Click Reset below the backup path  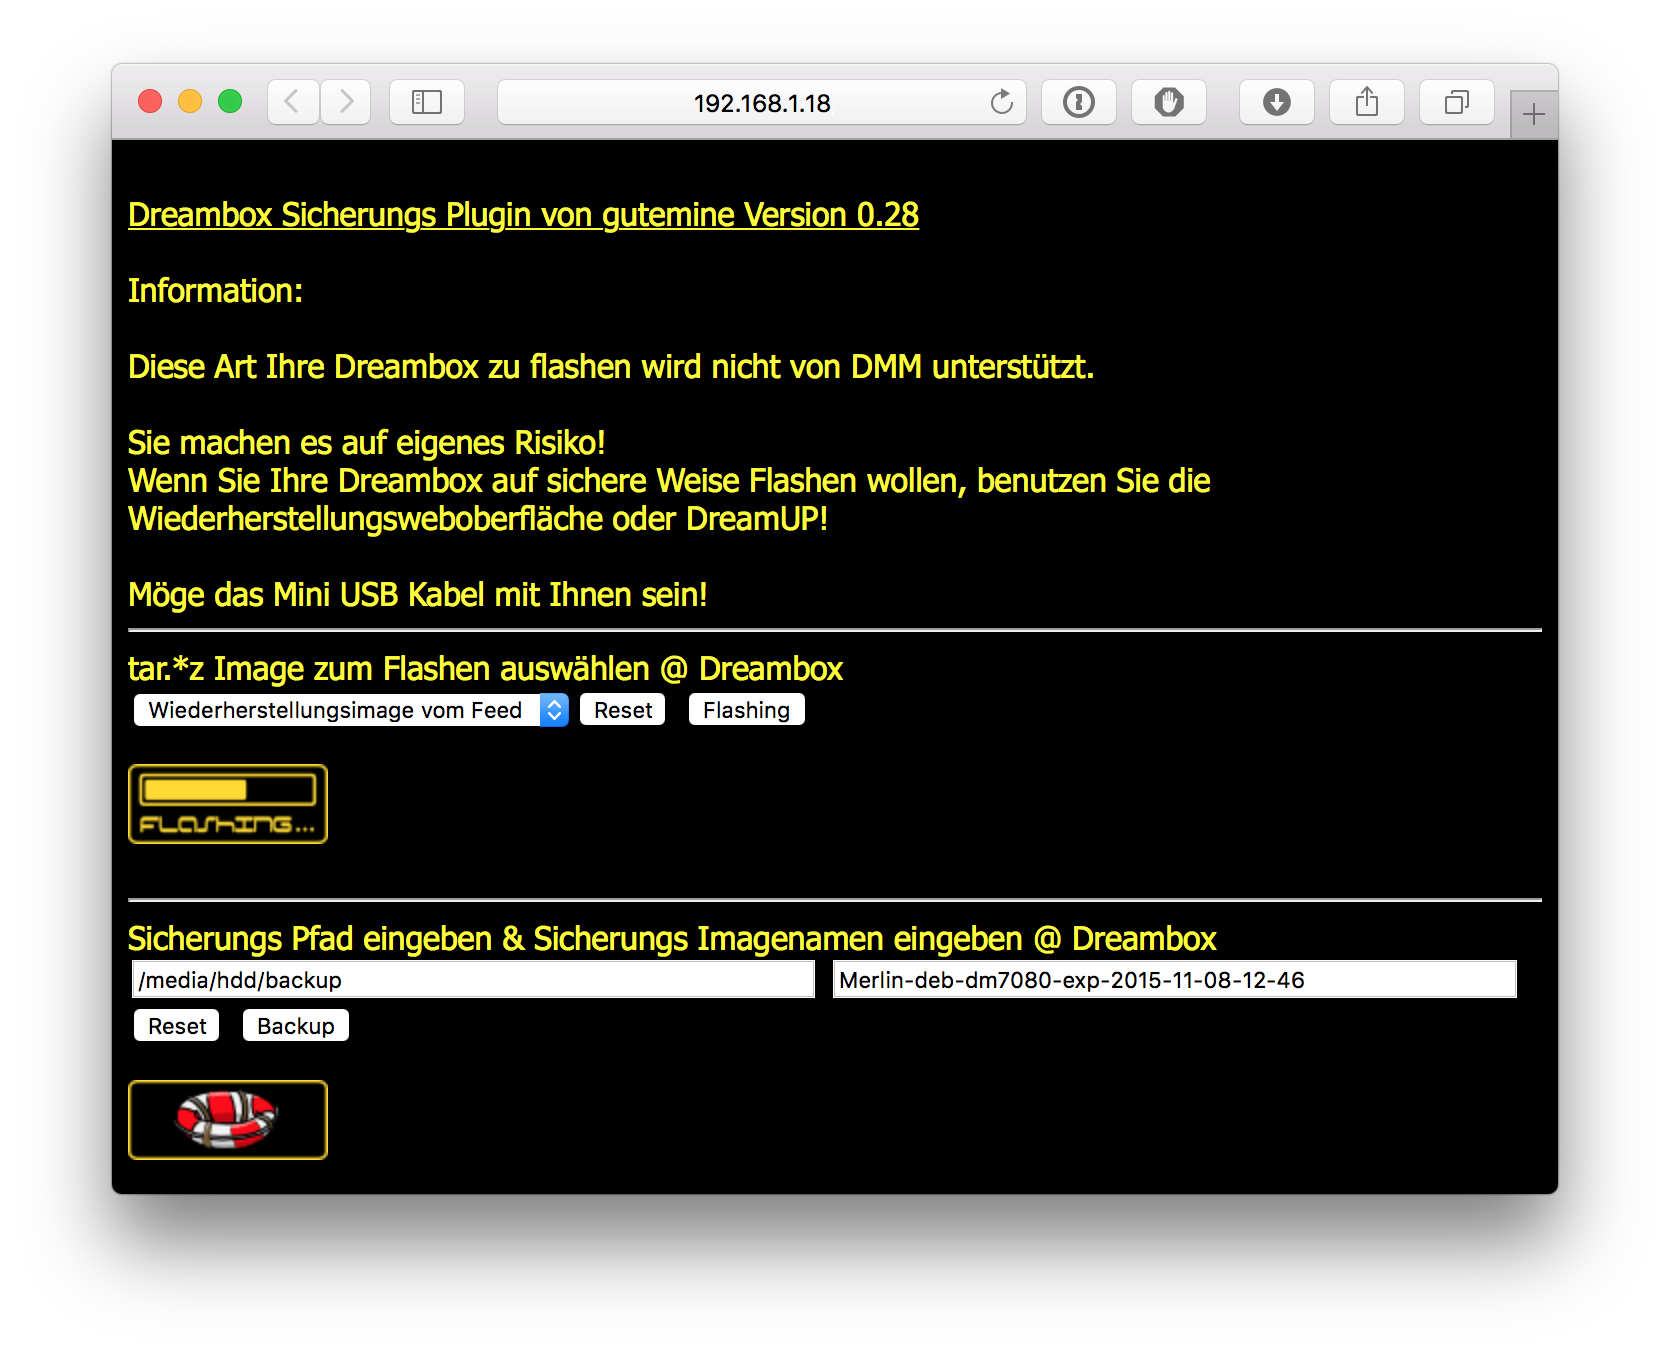click(x=177, y=1026)
